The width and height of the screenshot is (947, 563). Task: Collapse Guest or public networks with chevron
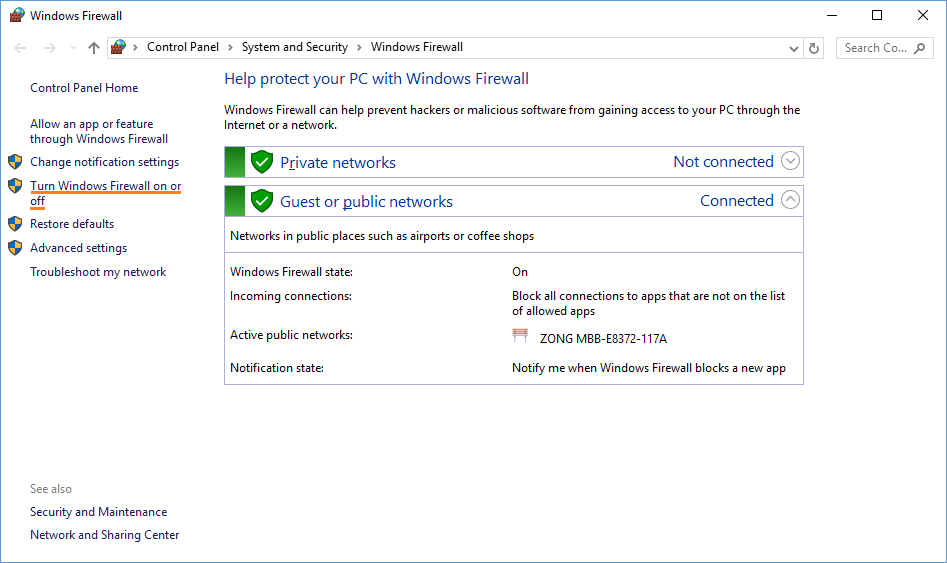[x=790, y=200]
